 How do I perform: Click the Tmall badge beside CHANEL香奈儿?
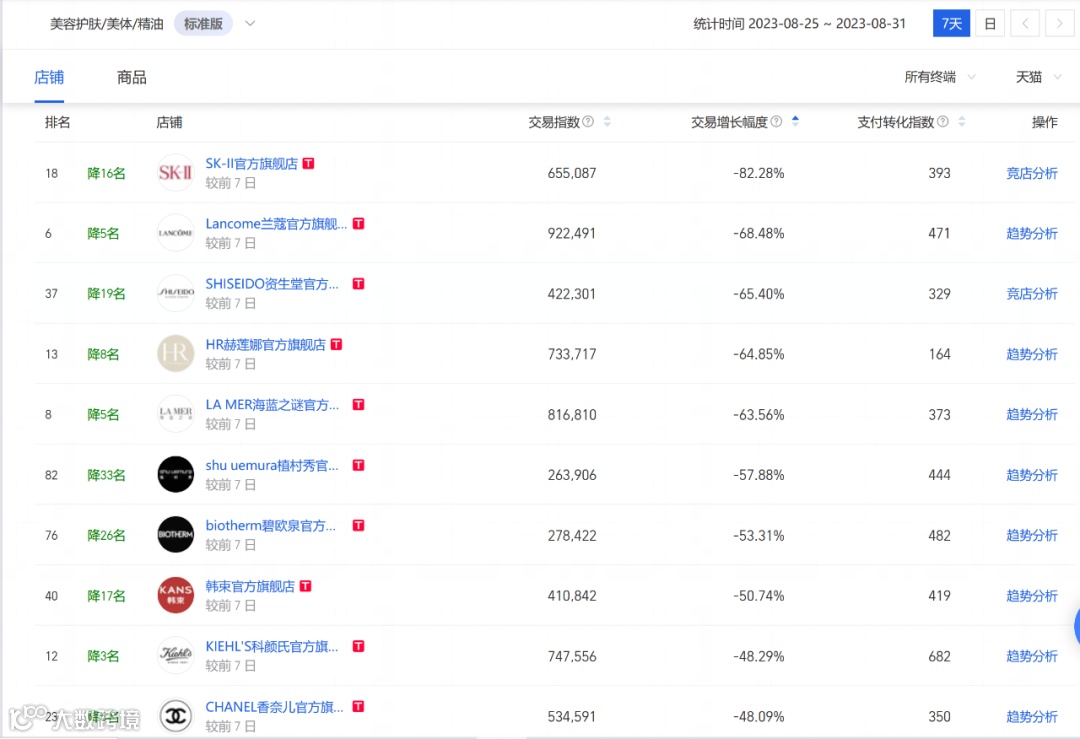coord(358,707)
